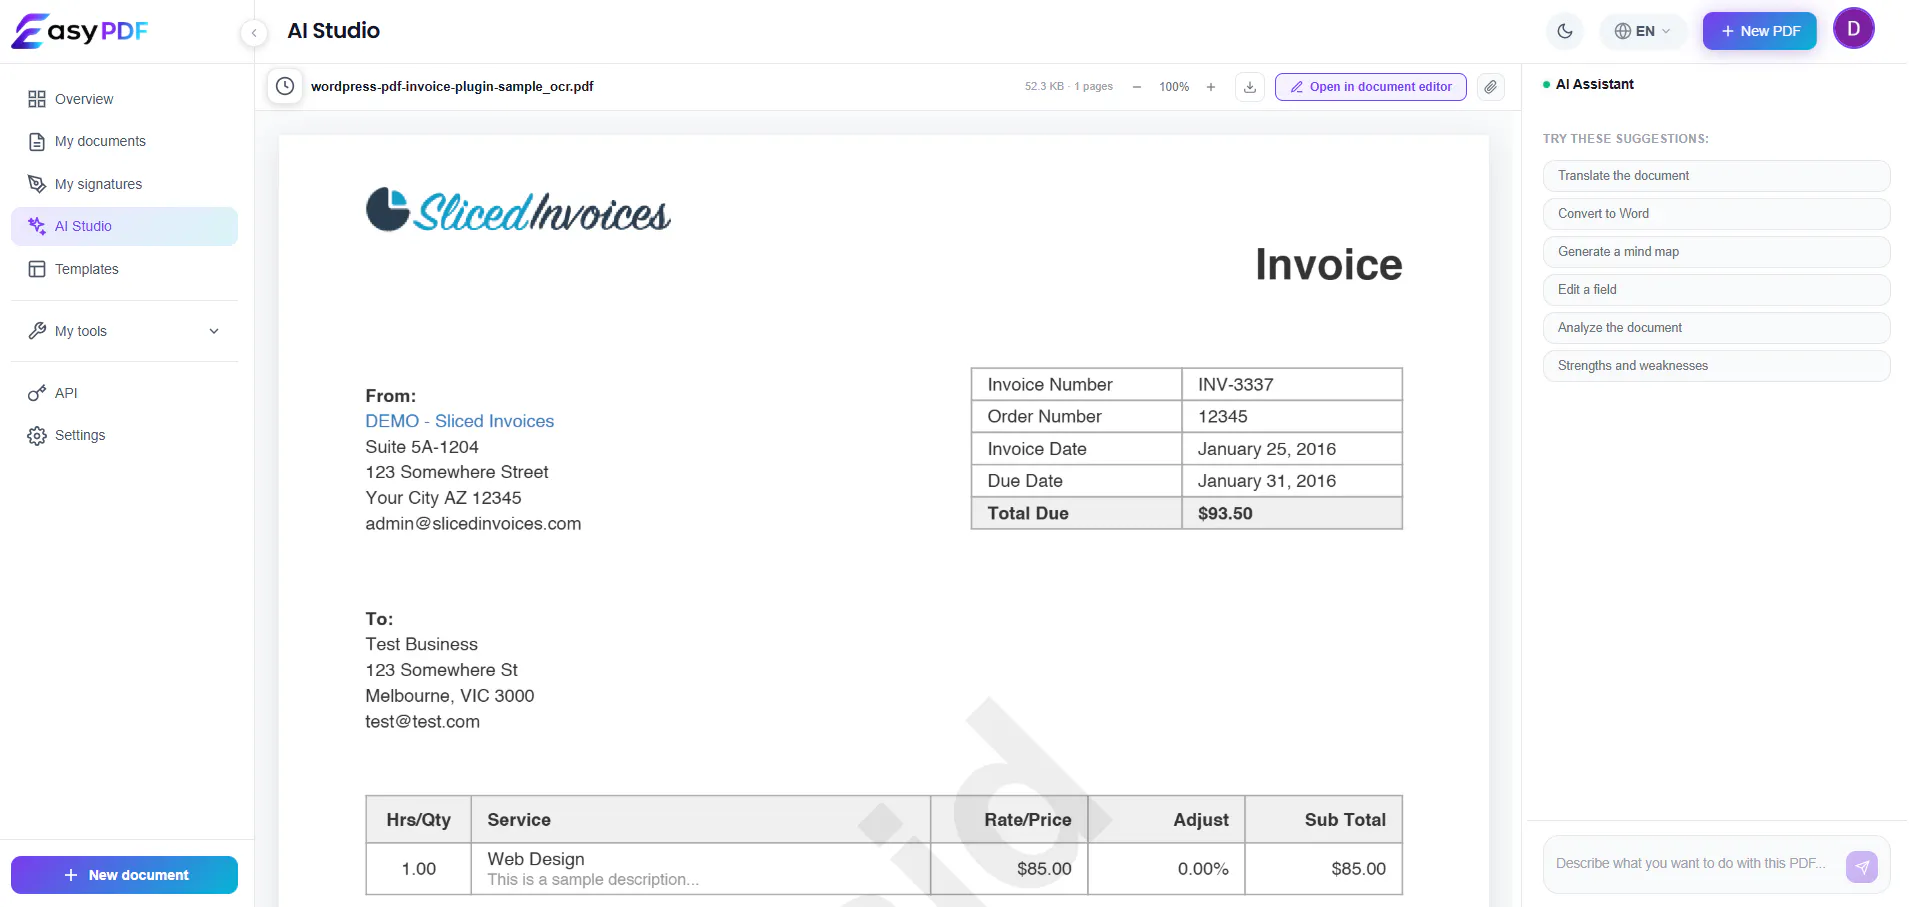Open Overview in the sidebar
Screen dimensions: 1909x907
(124, 99)
